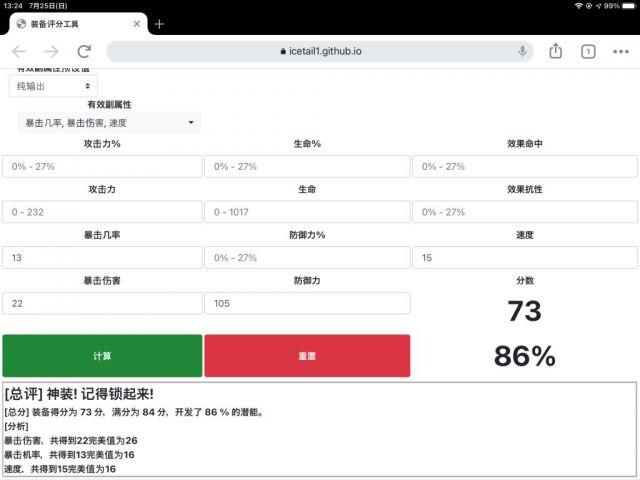This screenshot has width=640, height=480.
Task: Open the 纯输出 preset dropdown
Action: pyautogui.click(x=53, y=86)
